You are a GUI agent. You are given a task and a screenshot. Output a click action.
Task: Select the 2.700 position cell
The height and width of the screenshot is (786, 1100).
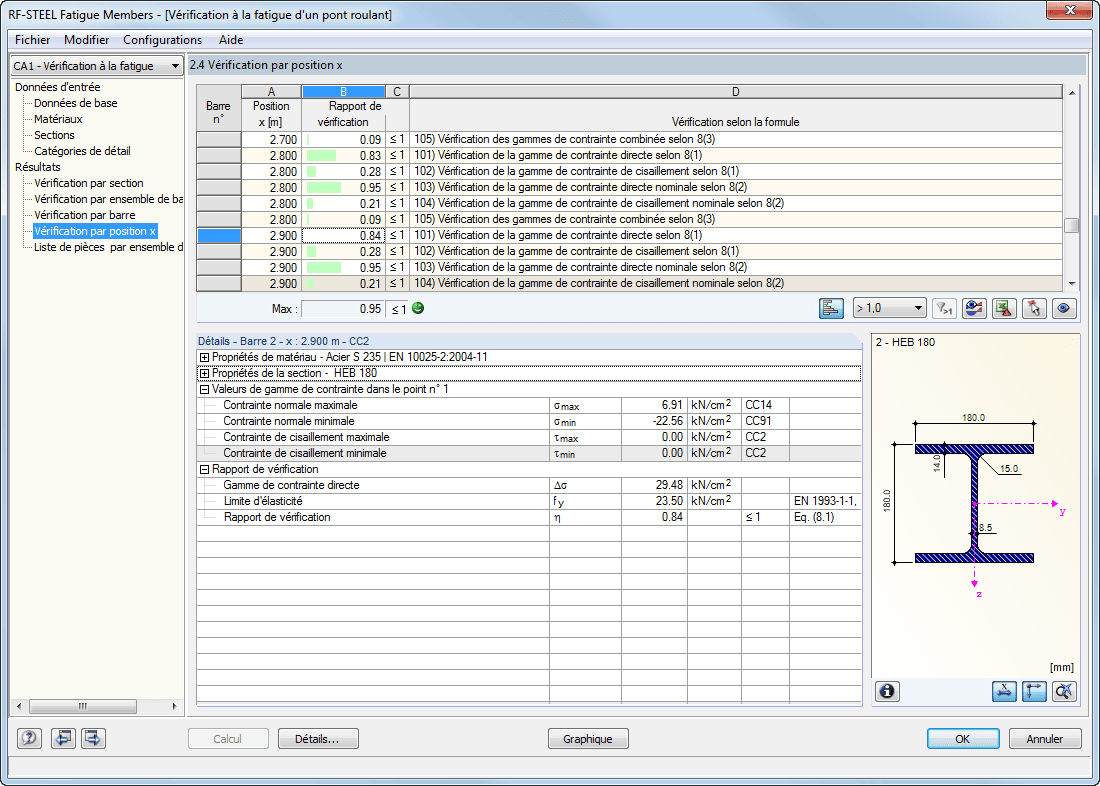click(x=271, y=139)
